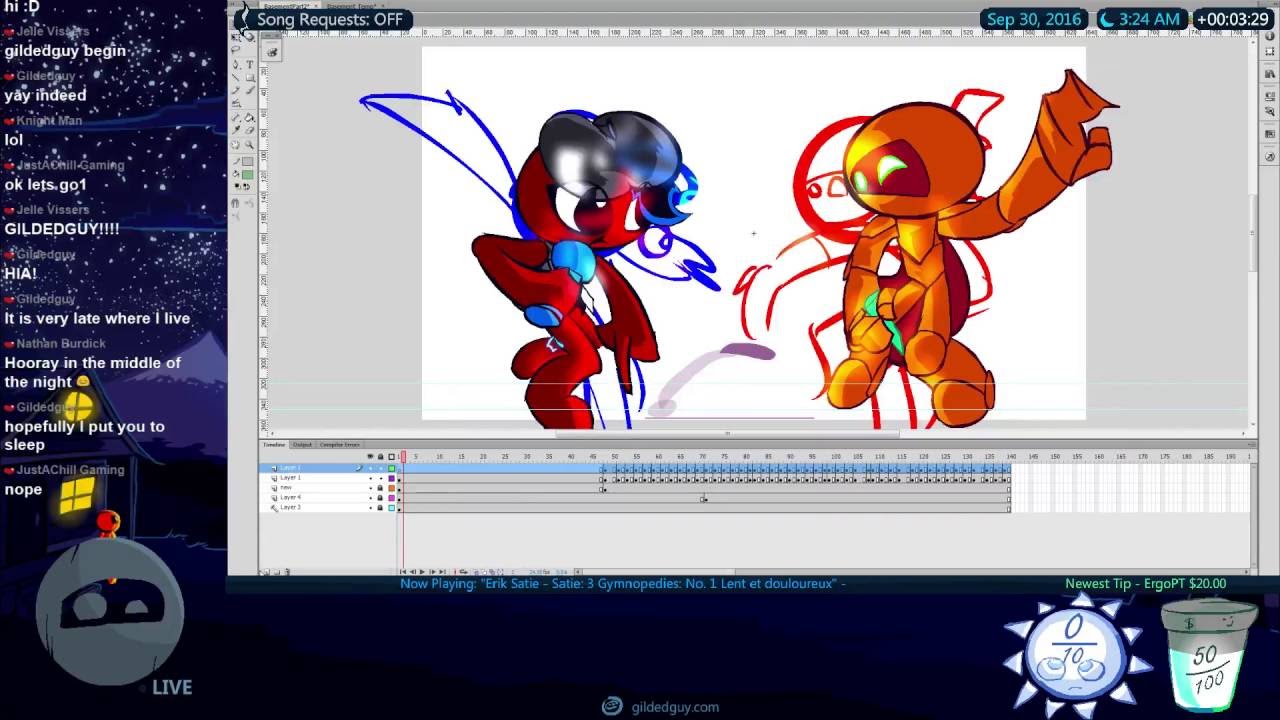This screenshot has height=720, width=1280.
Task: Switch to the Compiler Errors tab
Action: pos(339,444)
